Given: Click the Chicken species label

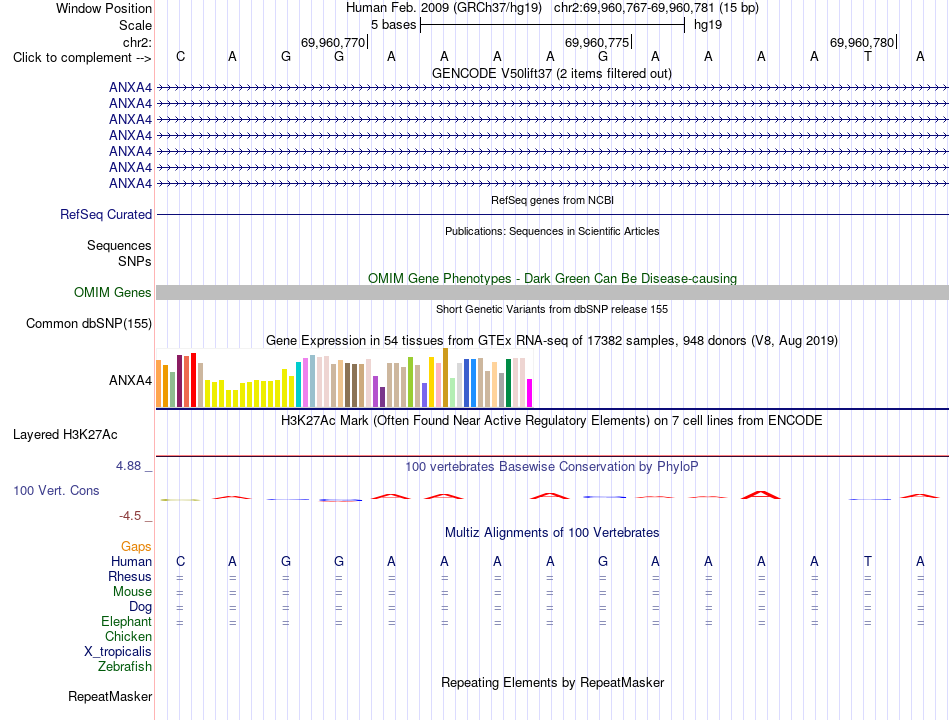Looking at the screenshot, I should click(128, 636).
